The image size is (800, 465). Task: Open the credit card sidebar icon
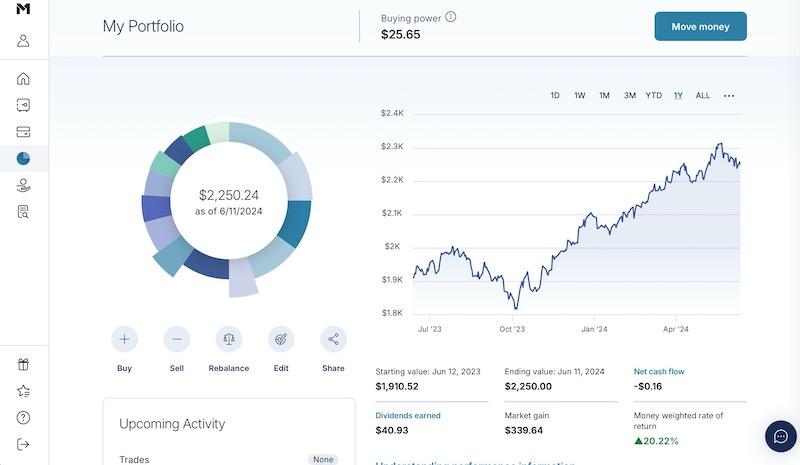pos(24,132)
